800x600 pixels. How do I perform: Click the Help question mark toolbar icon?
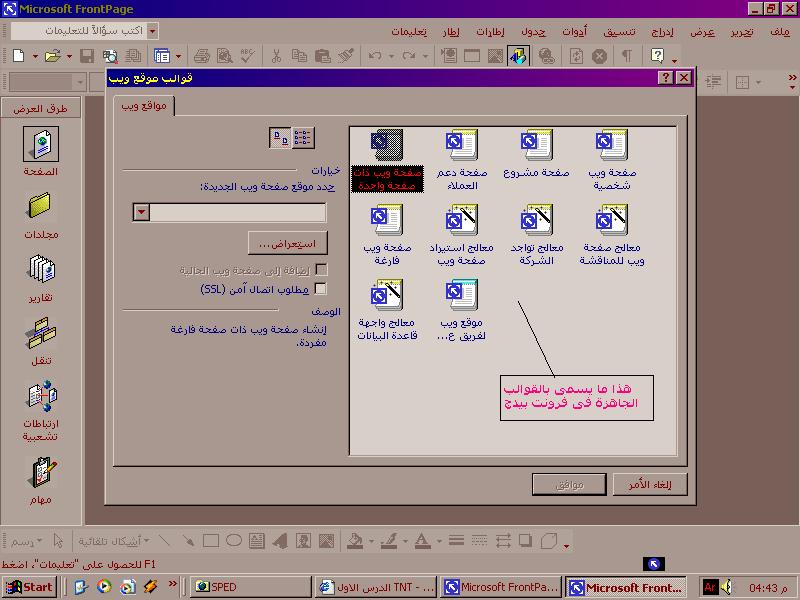point(658,56)
